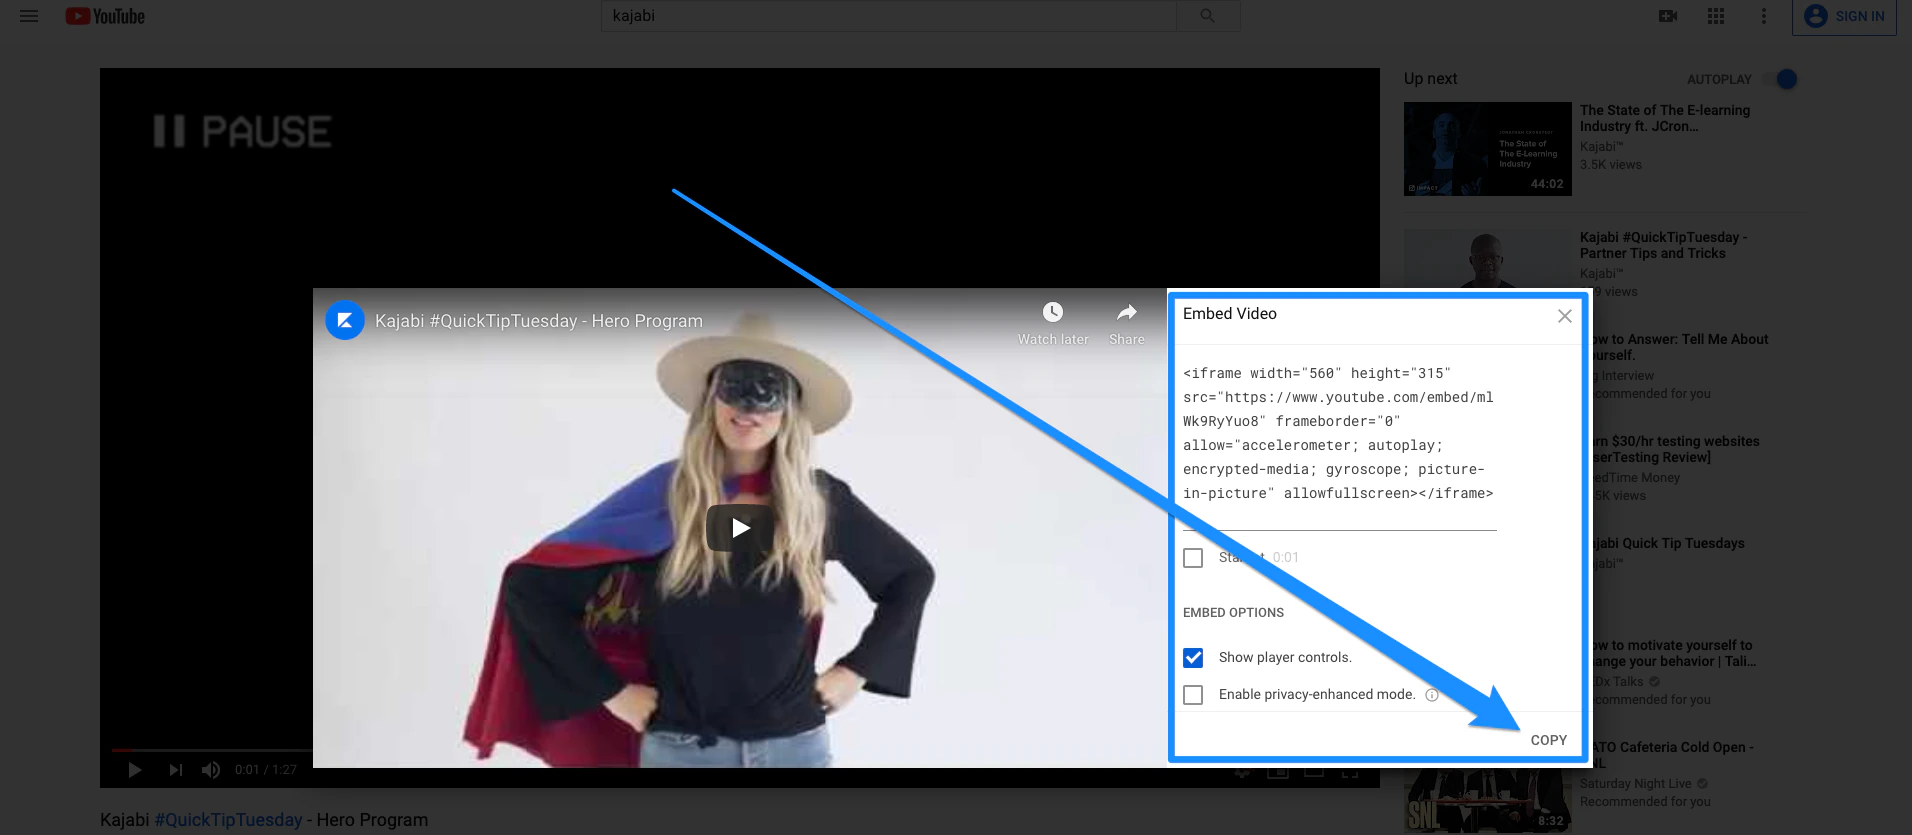Screen dimensions: 1912x835
Task: Open "The State of The E-learning Industry" thumbnail
Action: (1488, 149)
